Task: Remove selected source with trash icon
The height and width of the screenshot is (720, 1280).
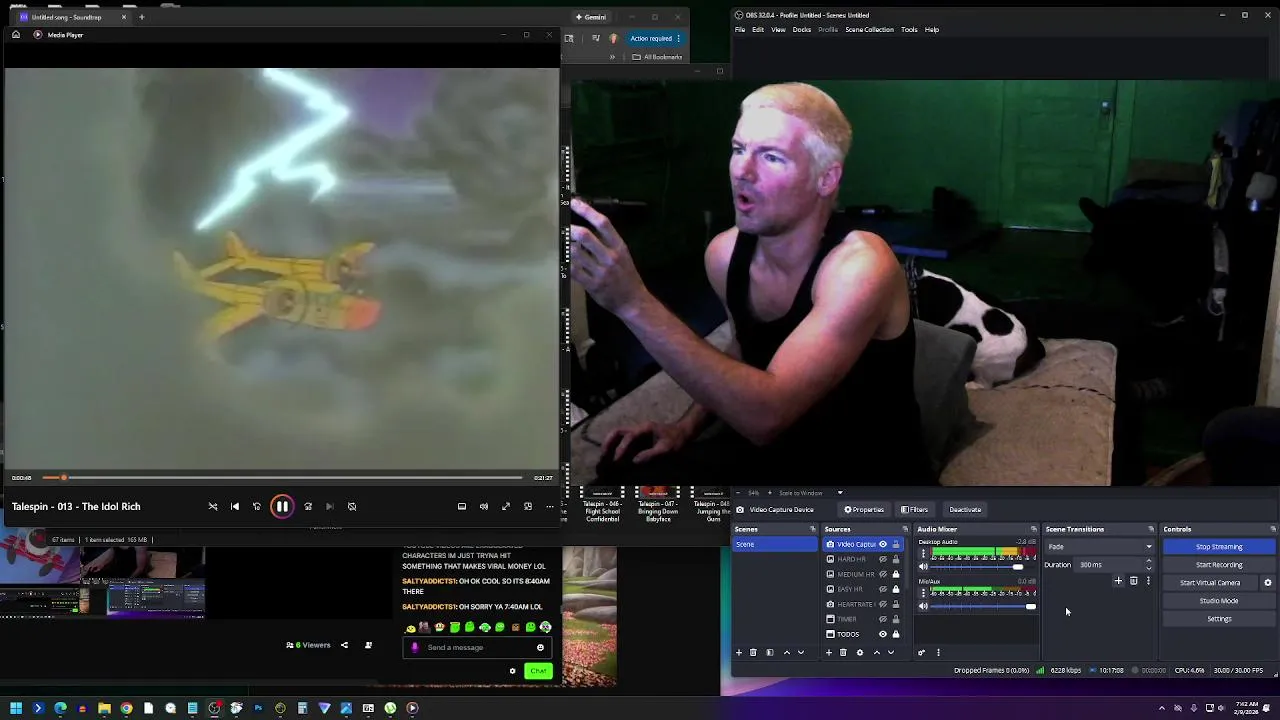Action: tap(843, 653)
